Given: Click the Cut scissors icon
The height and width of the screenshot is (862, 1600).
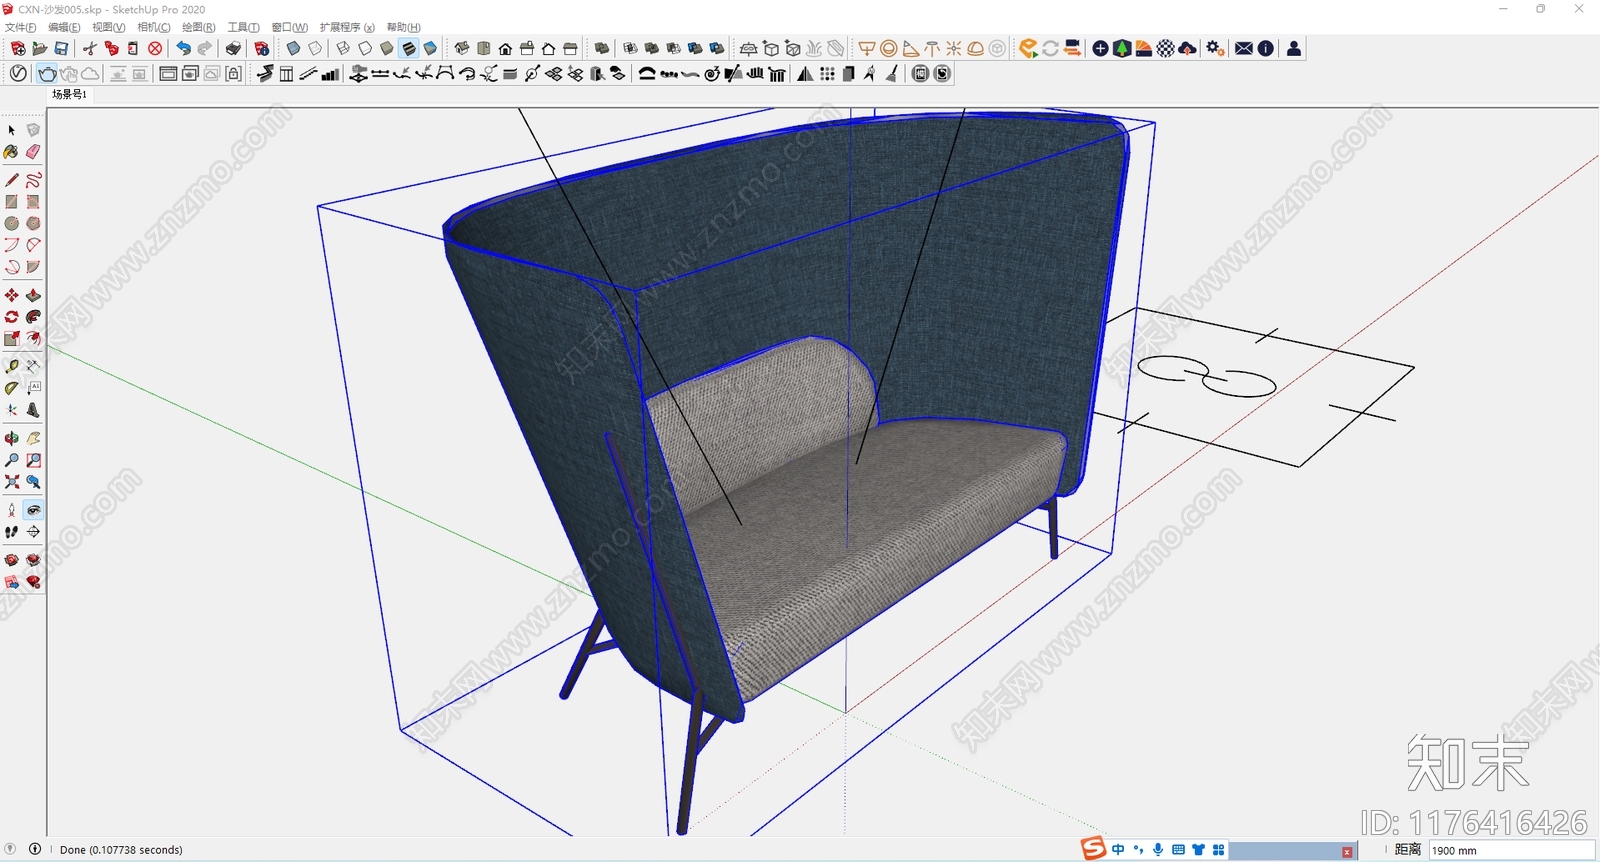Looking at the screenshot, I should click(89, 48).
